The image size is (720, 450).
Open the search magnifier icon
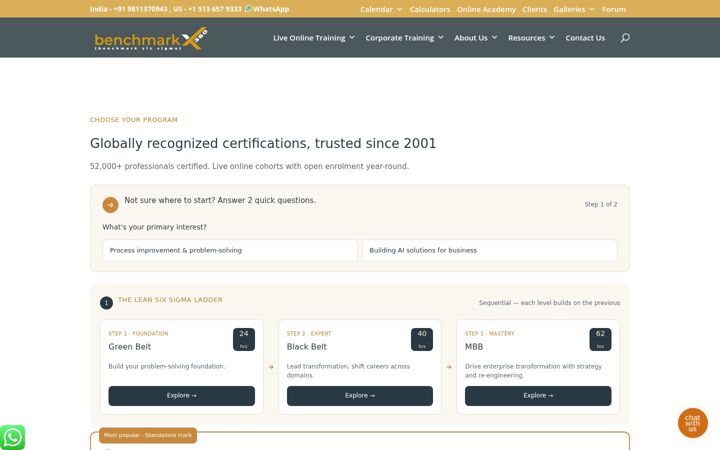(624, 38)
